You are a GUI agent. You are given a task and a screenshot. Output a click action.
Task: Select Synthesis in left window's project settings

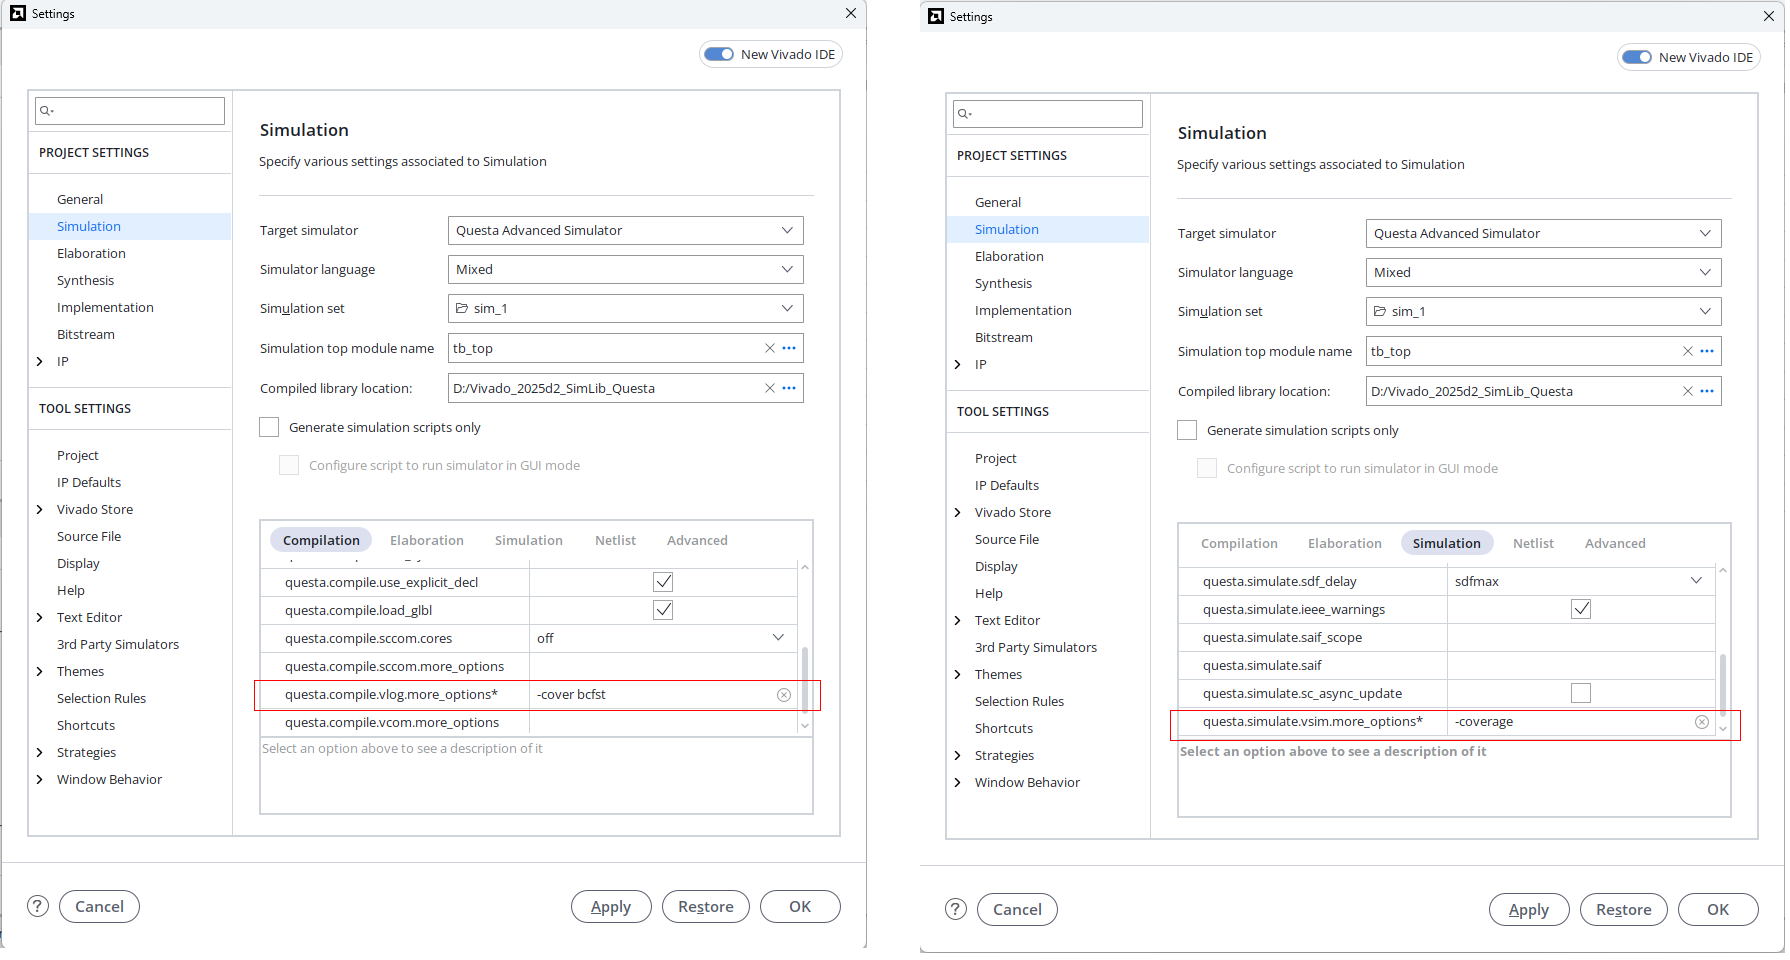coord(85,280)
